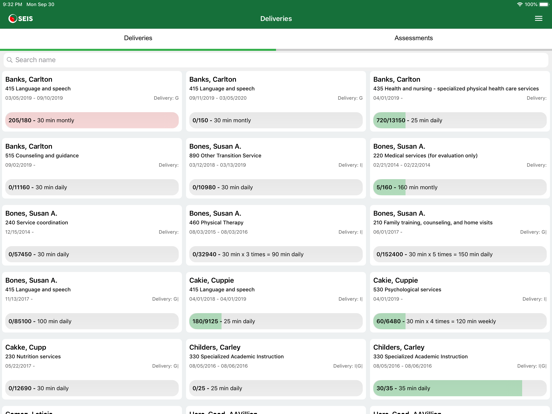The width and height of the screenshot is (552, 414).
Task: Select the 720/13150 25 min daily progress bar
Action: (x=460, y=120)
